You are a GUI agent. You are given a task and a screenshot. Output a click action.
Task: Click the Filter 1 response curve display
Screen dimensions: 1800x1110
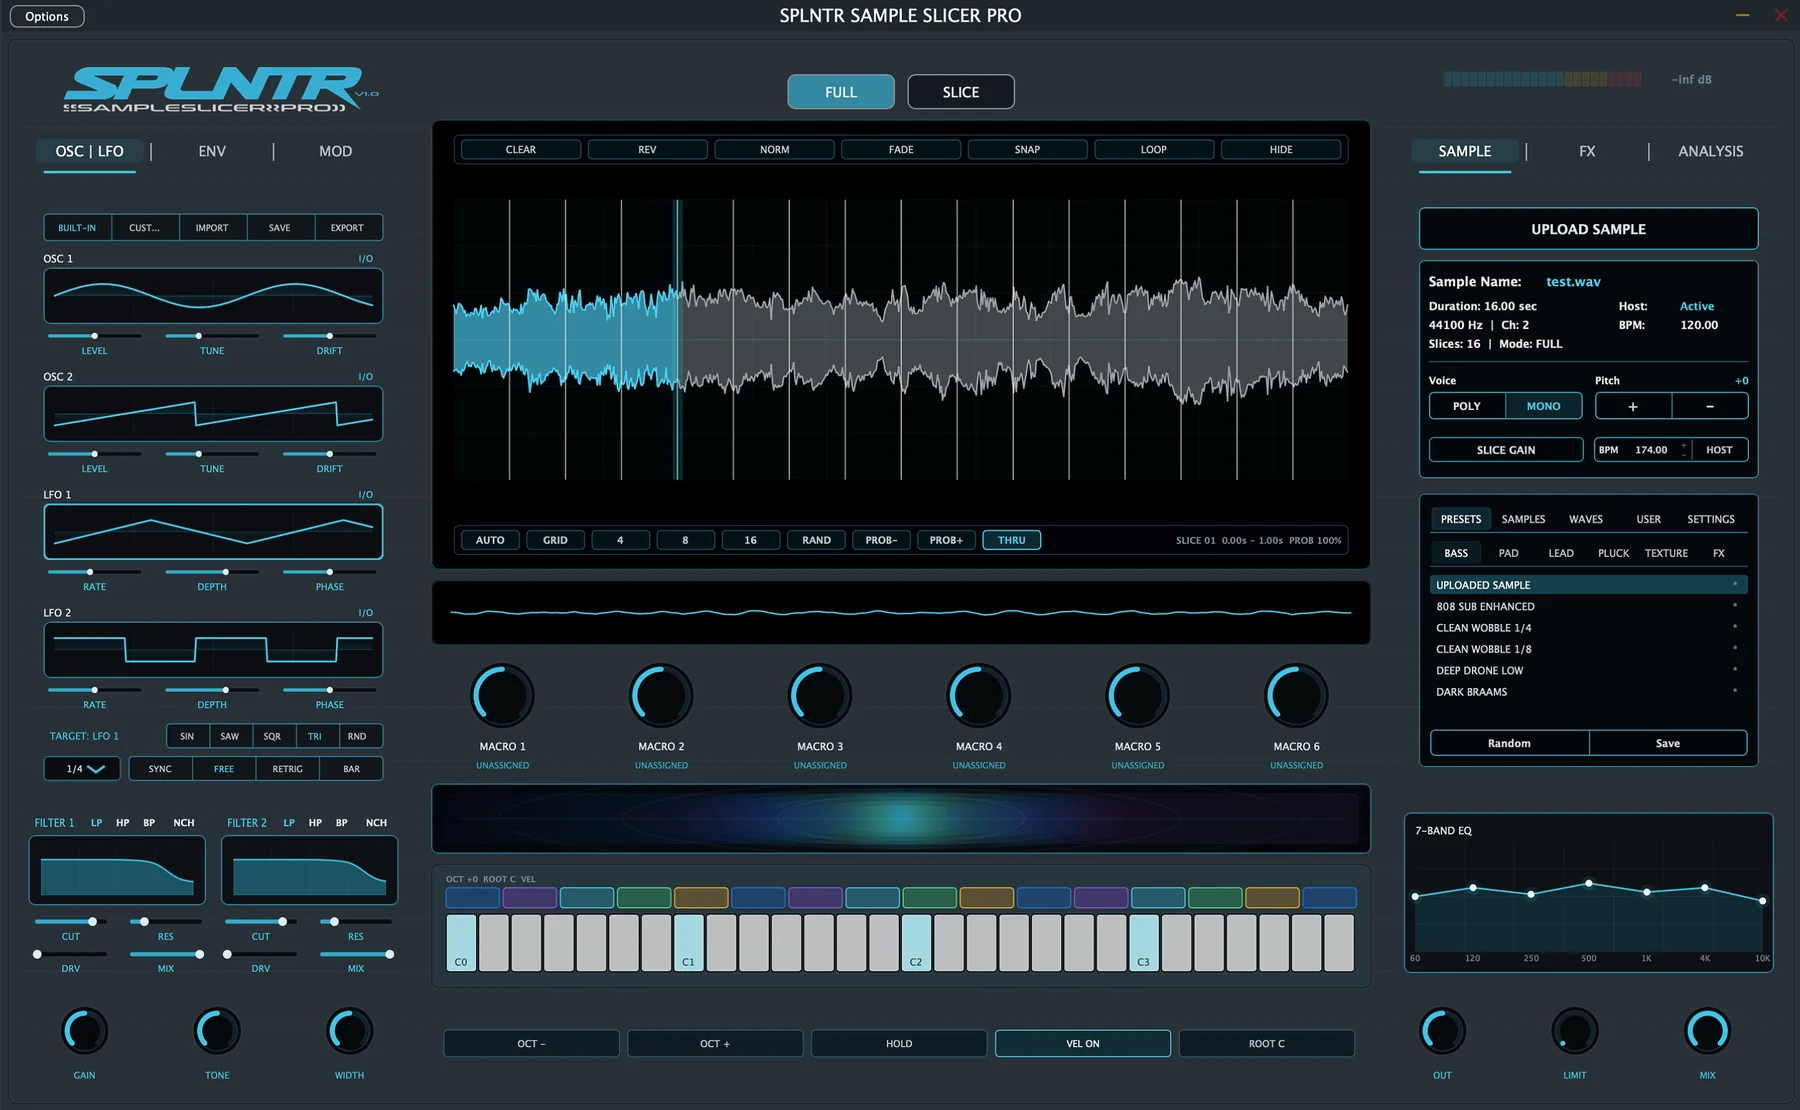click(117, 870)
